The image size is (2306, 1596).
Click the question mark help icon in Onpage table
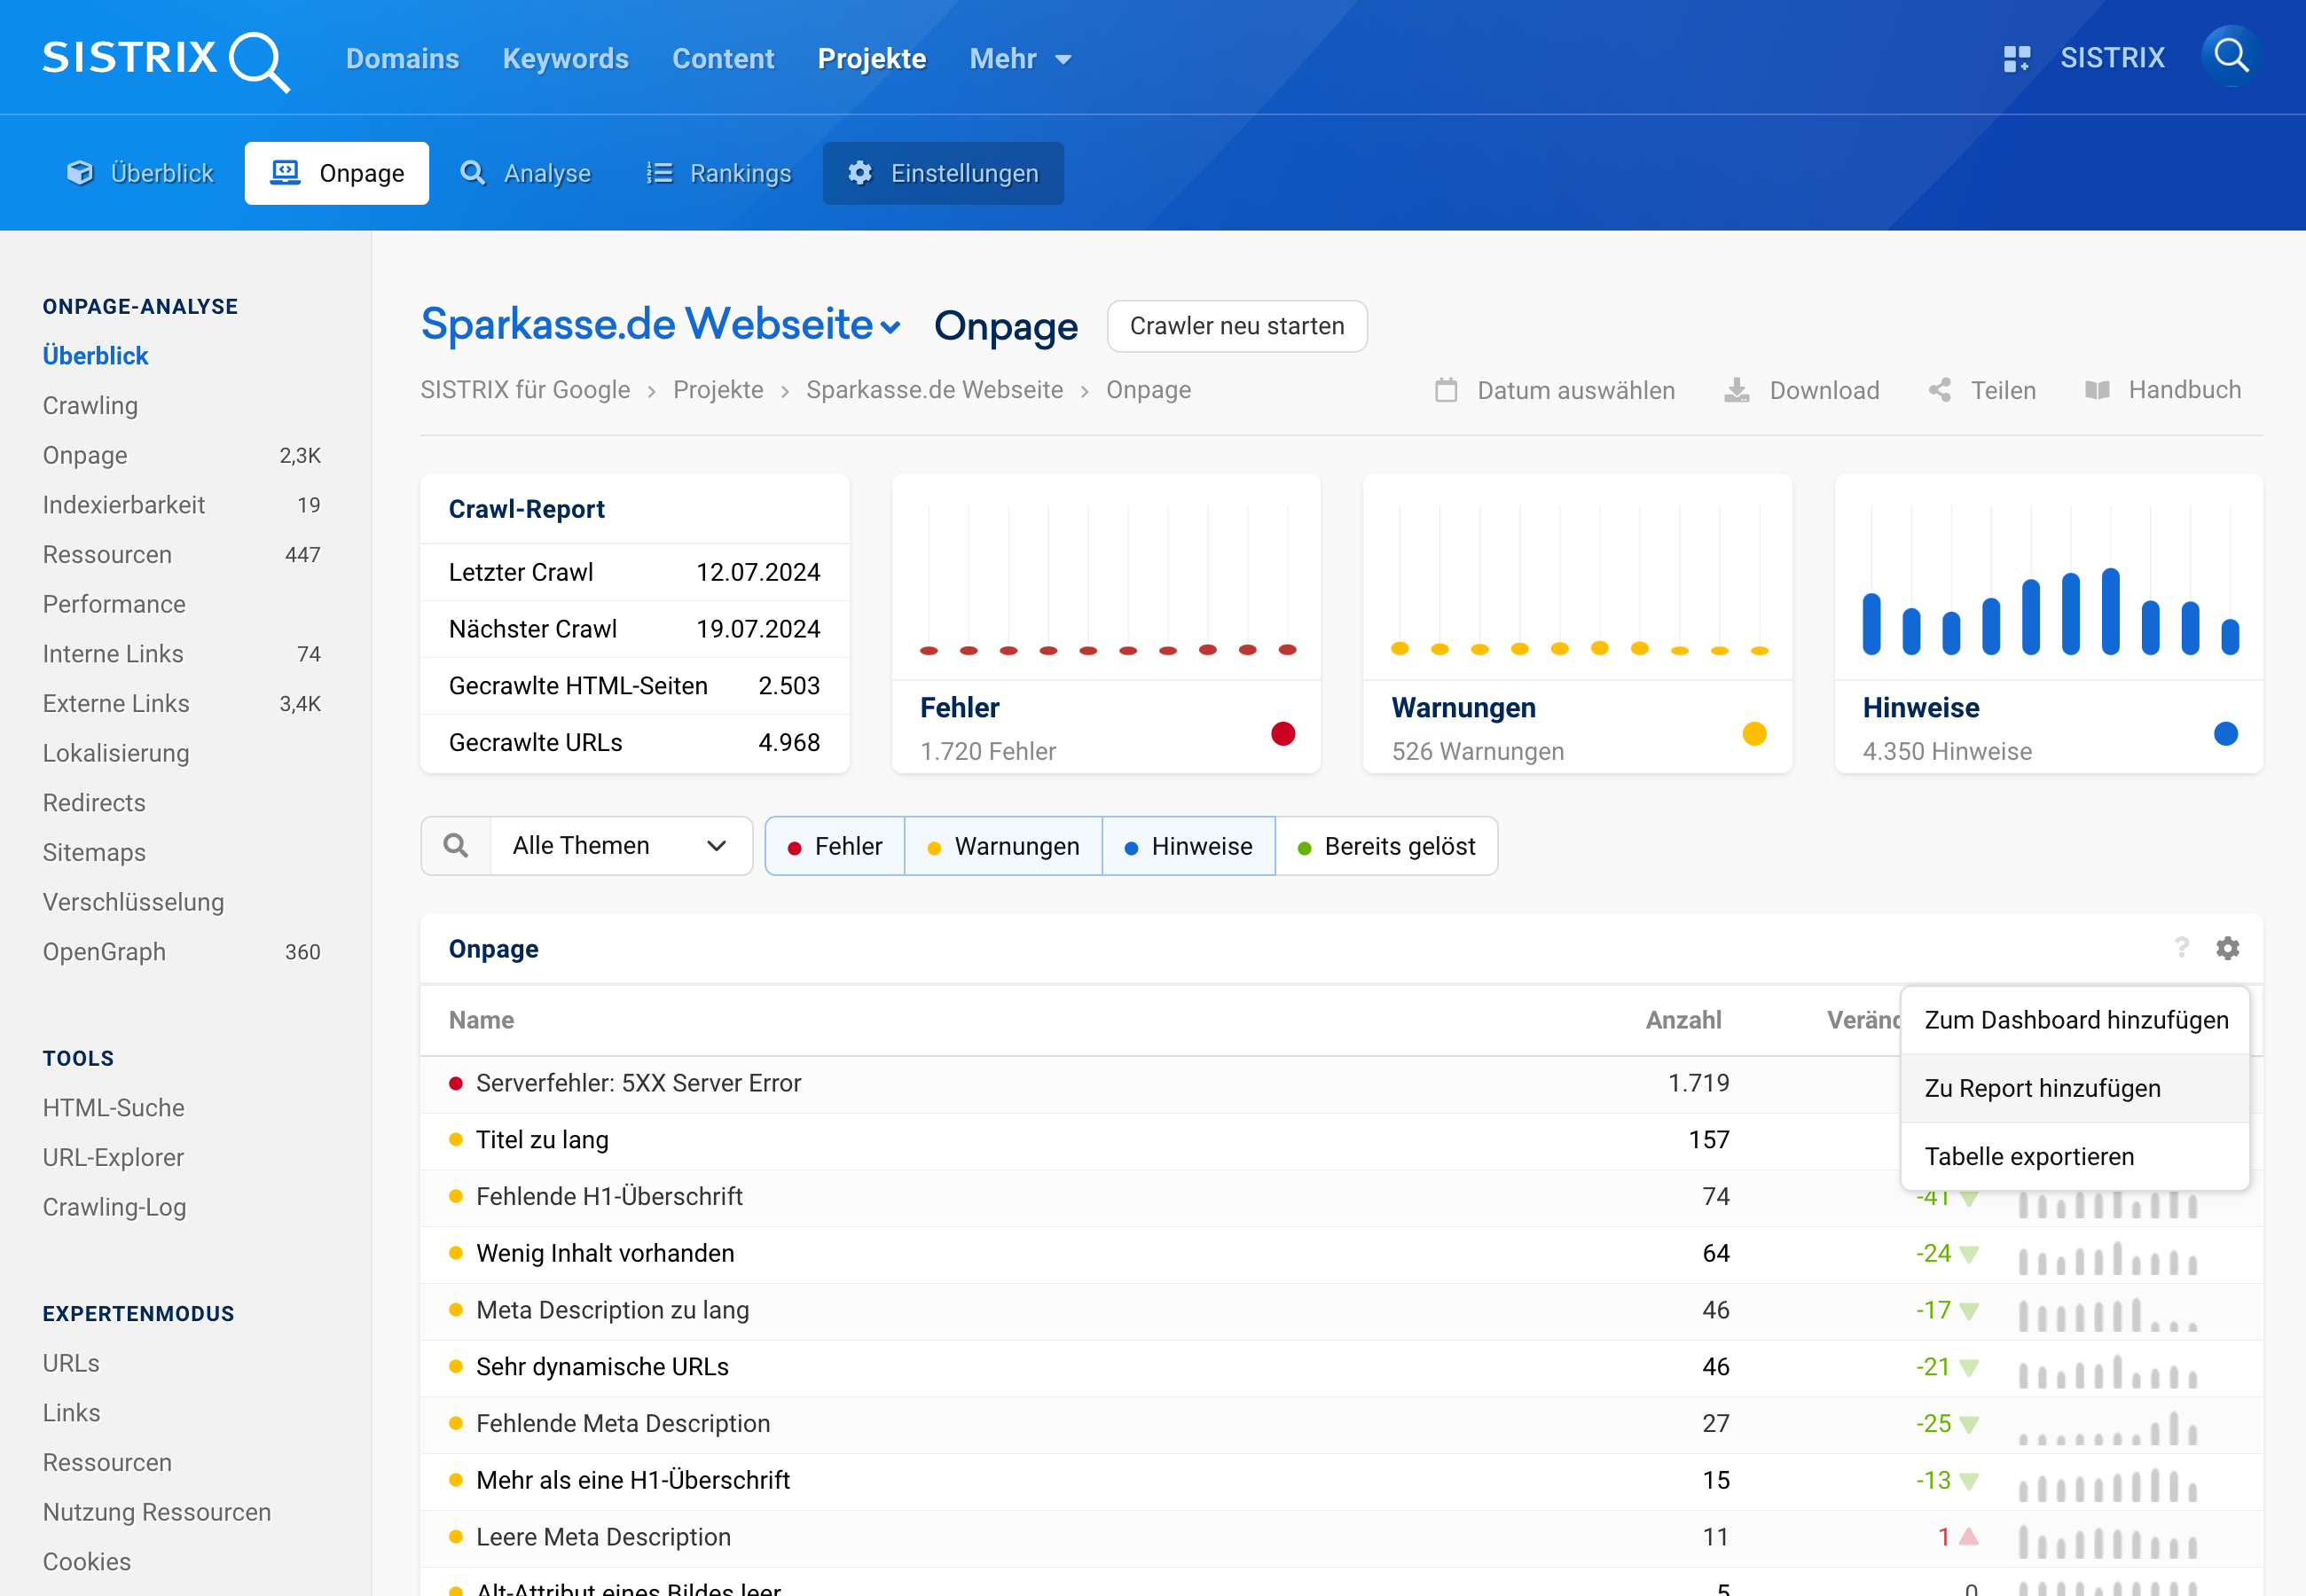(2182, 947)
